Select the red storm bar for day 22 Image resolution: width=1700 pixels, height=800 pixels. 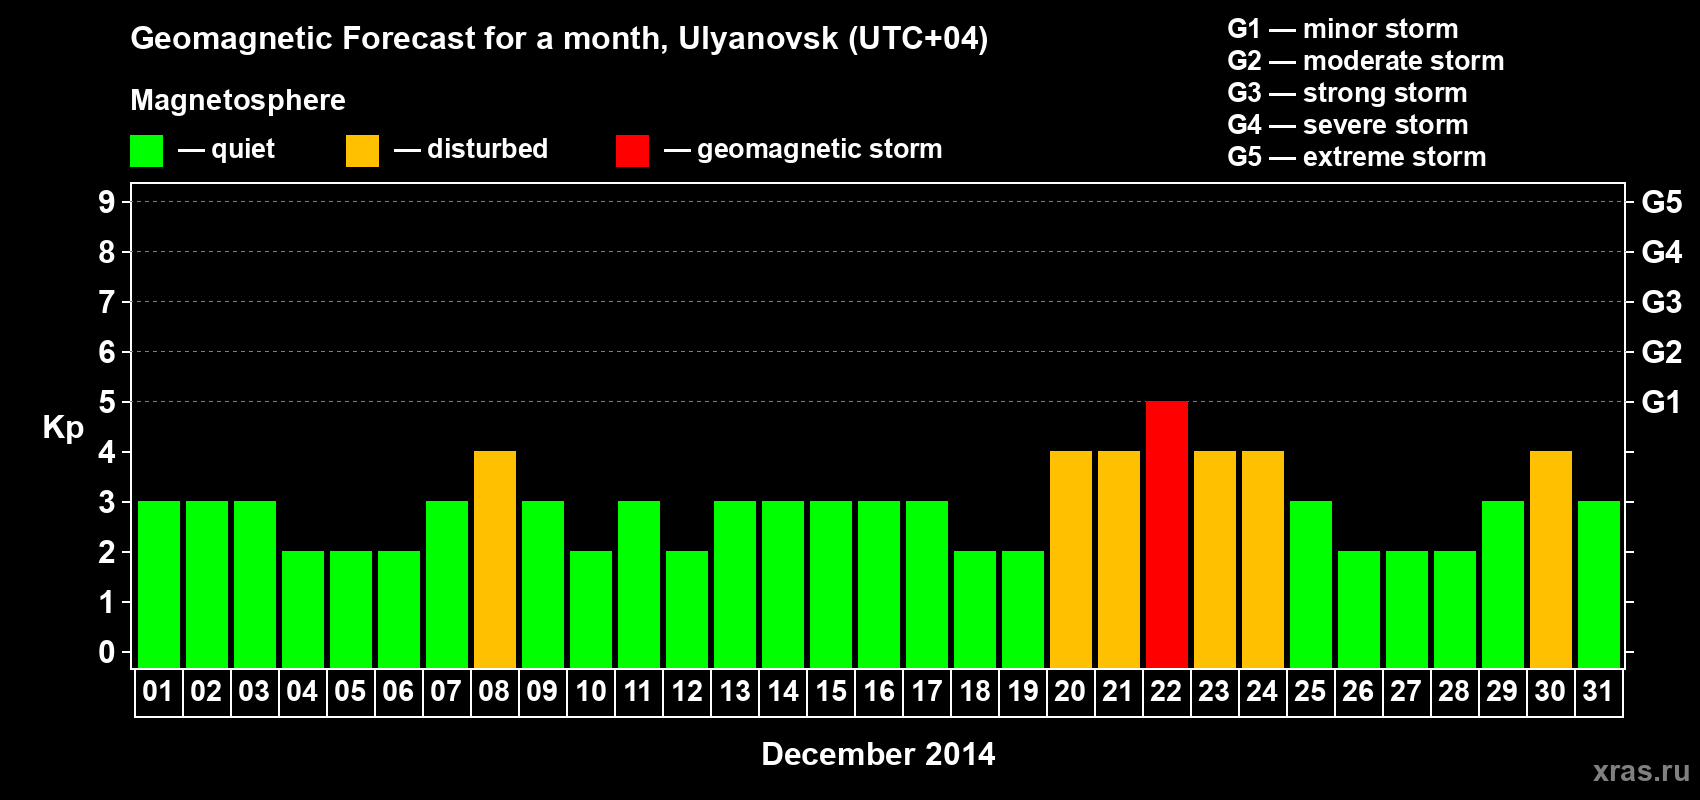click(x=1167, y=534)
